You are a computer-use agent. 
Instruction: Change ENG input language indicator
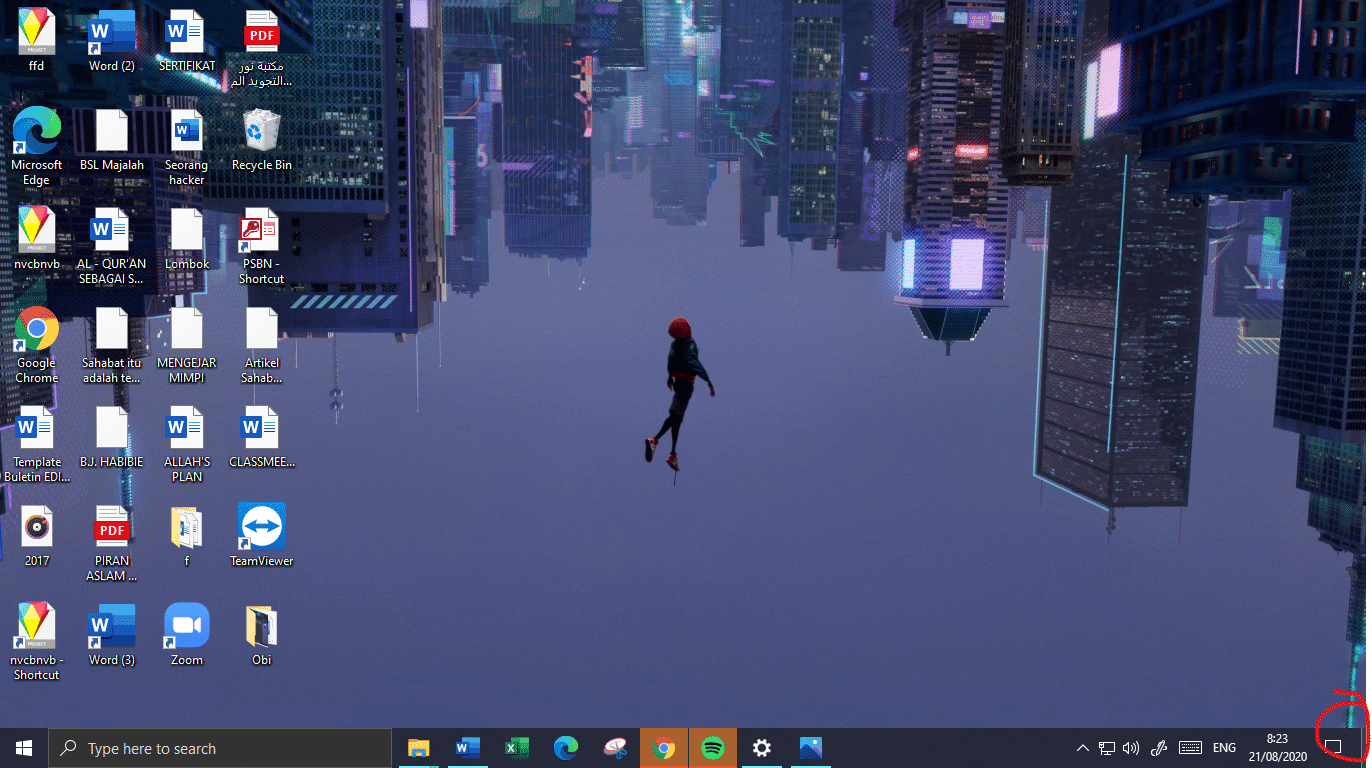click(1224, 748)
